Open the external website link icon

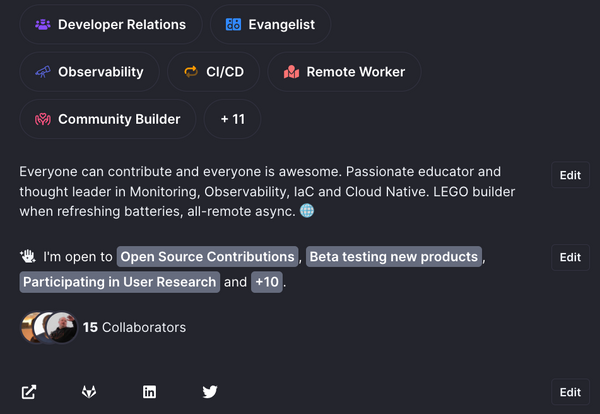coord(29,392)
